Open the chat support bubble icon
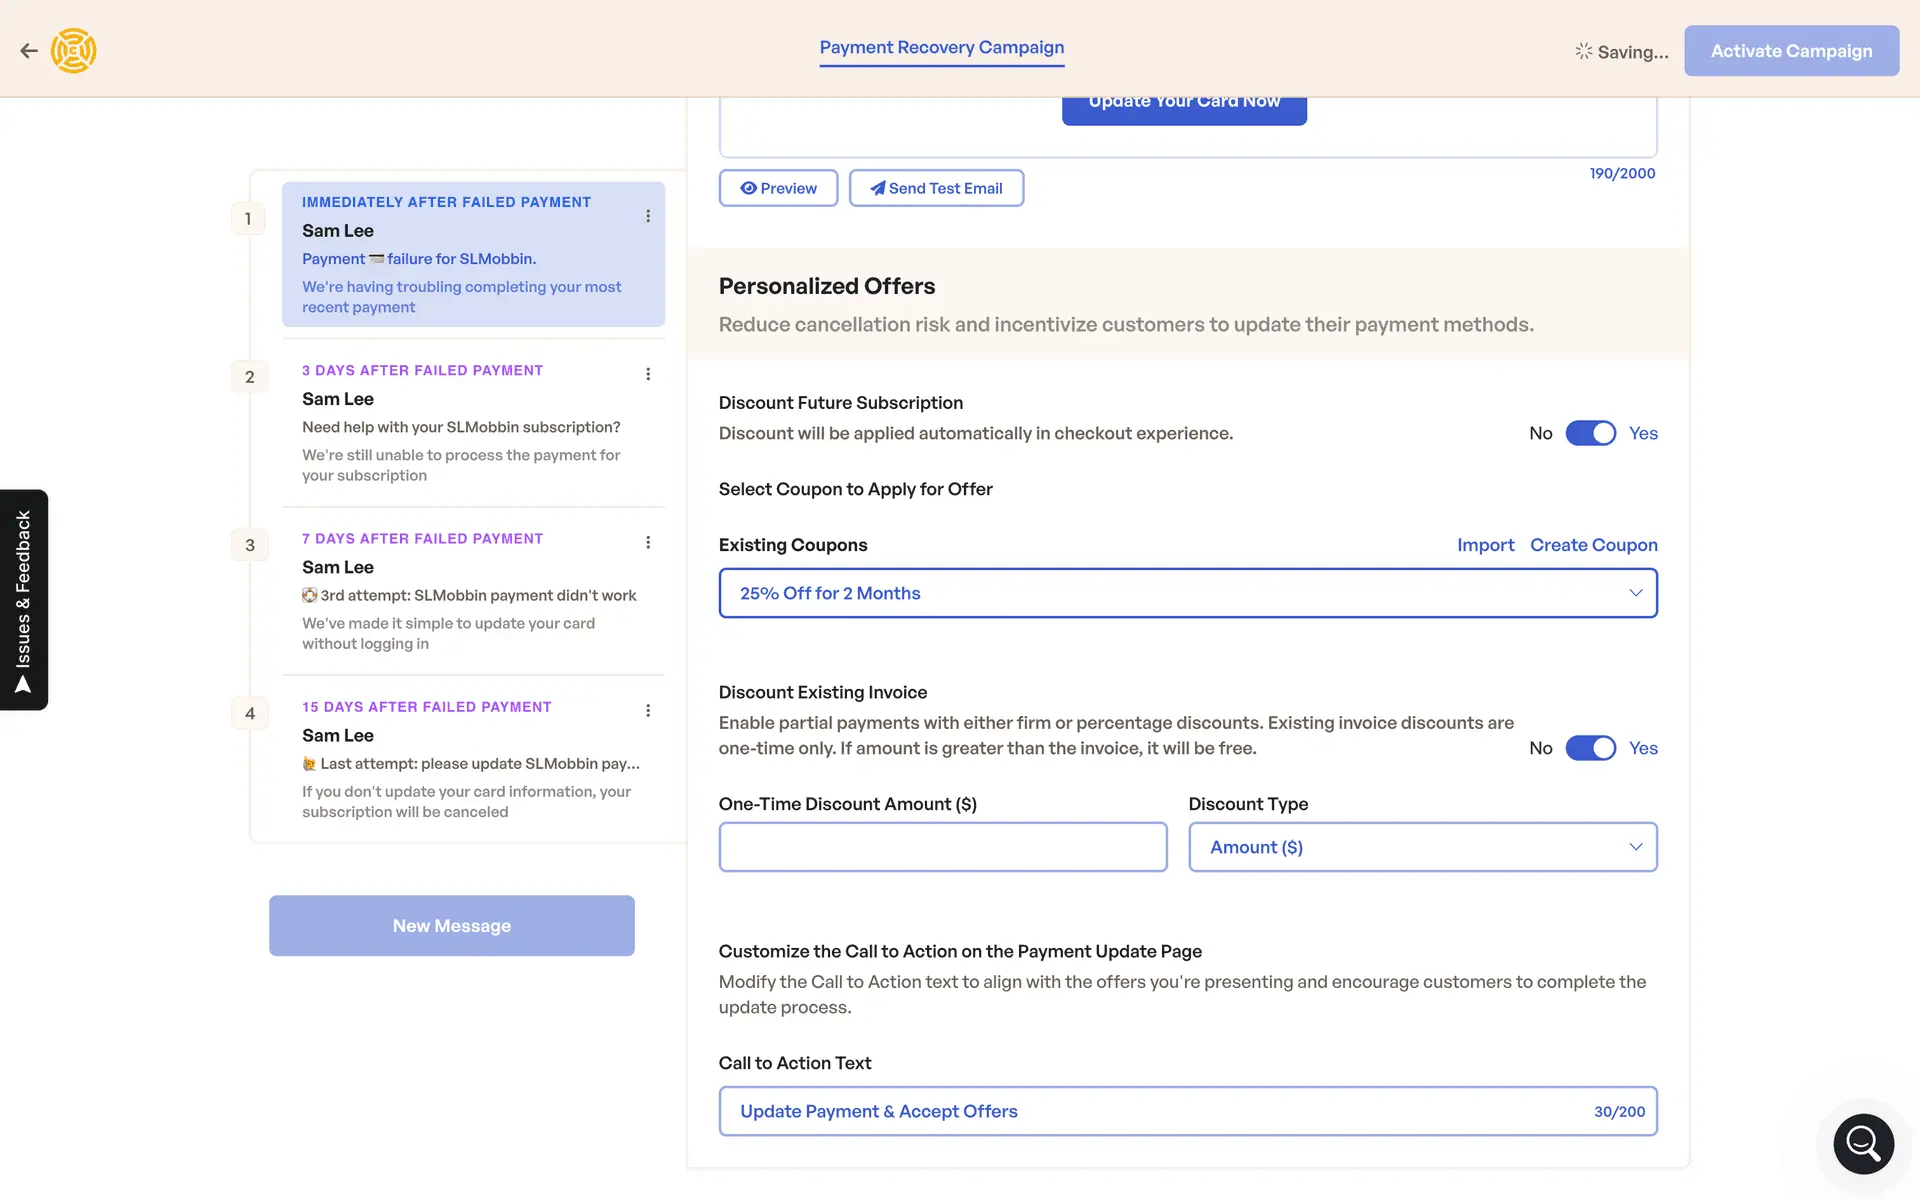 point(1863,1143)
